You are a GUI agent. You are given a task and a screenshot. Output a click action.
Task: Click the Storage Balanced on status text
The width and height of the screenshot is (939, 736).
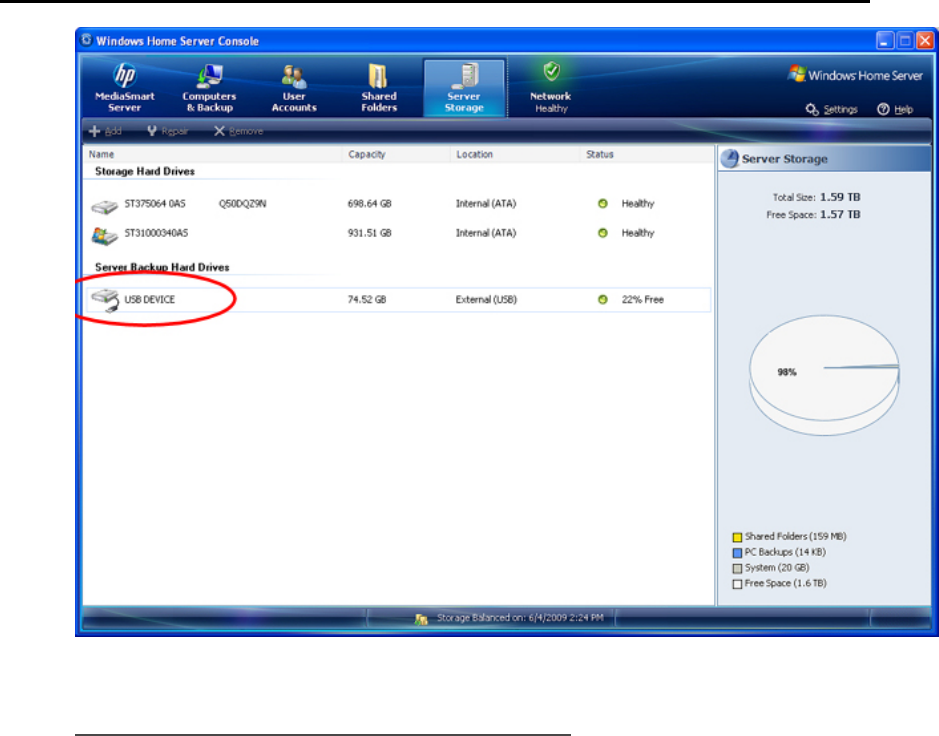pos(520,617)
